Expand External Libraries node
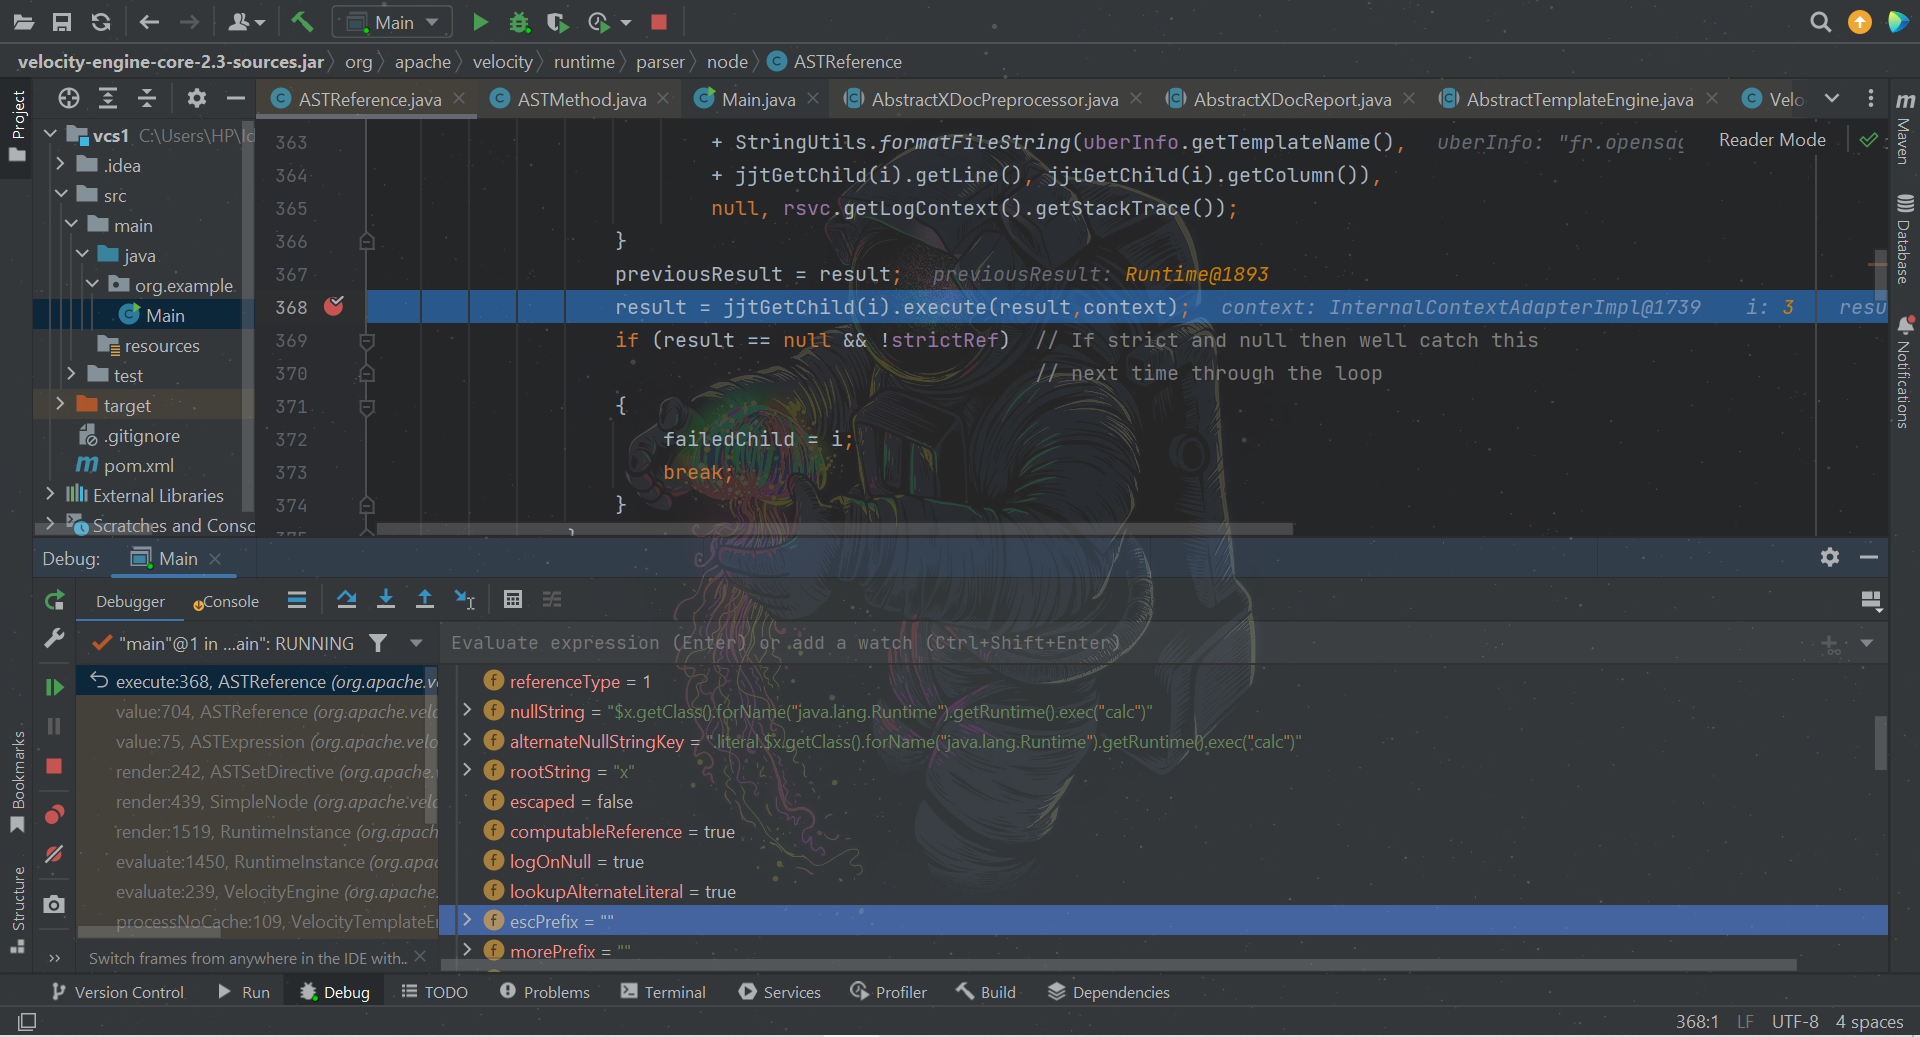Image resolution: width=1920 pixels, height=1037 pixels. (50, 494)
